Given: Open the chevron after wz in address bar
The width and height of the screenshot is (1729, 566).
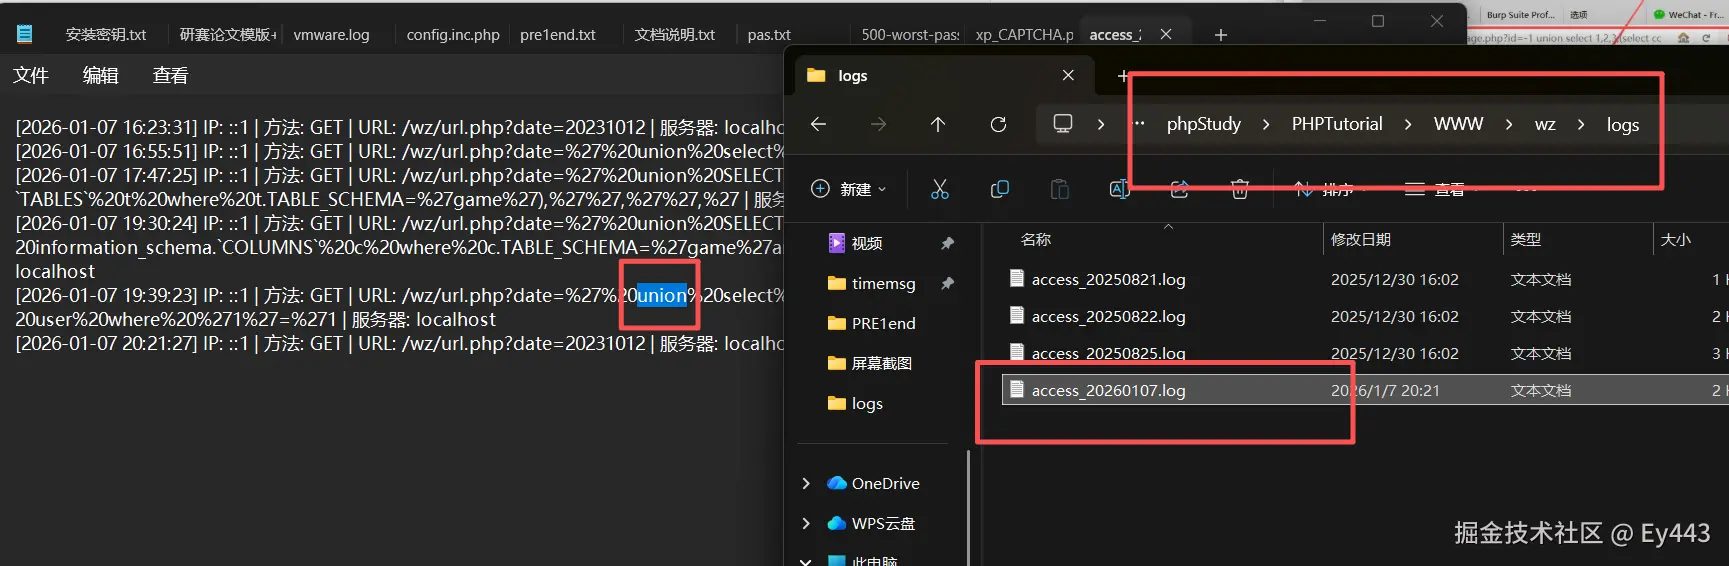Looking at the screenshot, I should pos(1581,124).
